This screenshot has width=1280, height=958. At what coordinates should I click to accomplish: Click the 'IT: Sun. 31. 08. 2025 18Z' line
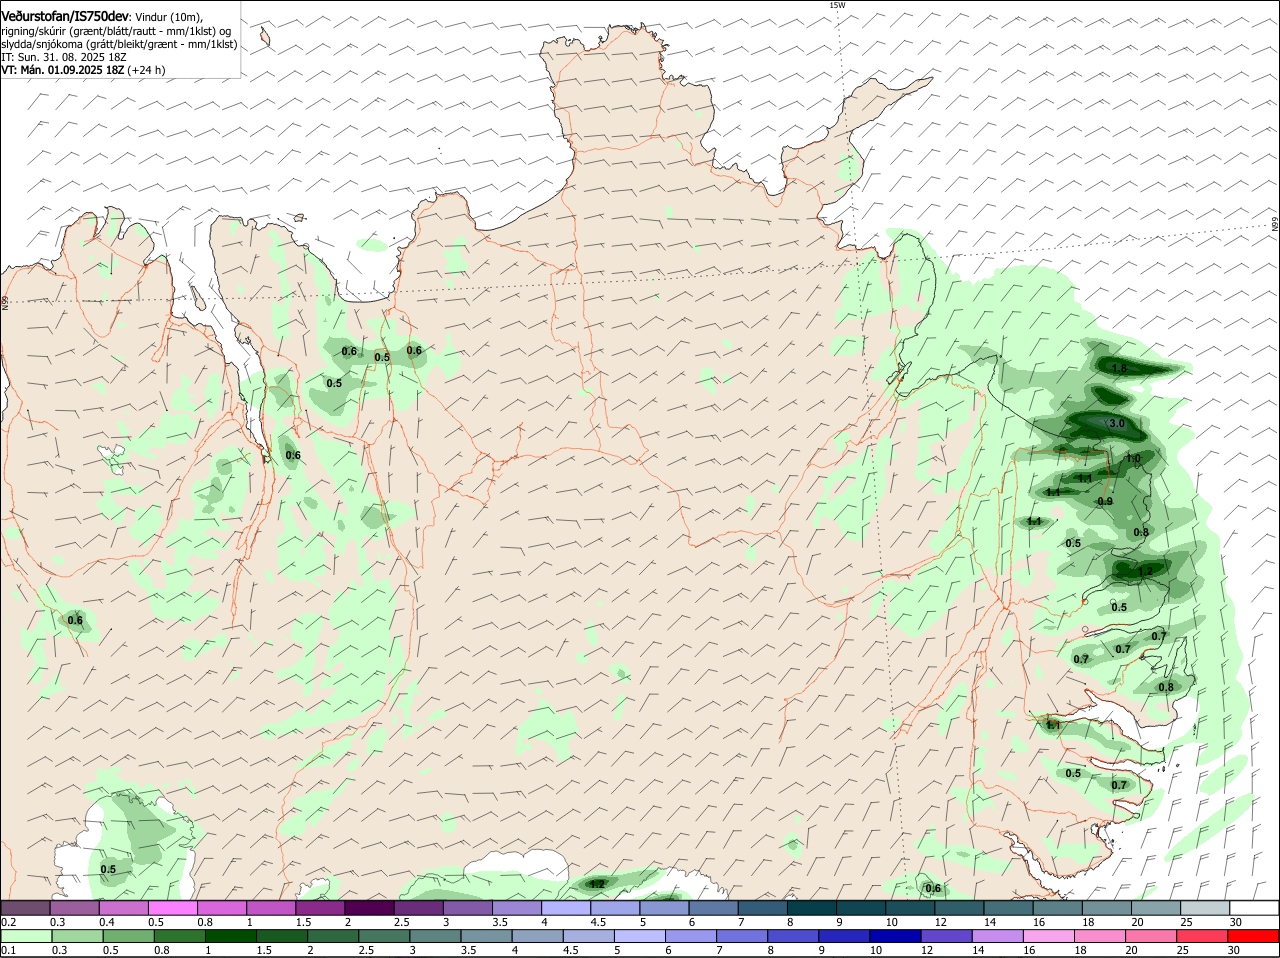click(x=63, y=57)
